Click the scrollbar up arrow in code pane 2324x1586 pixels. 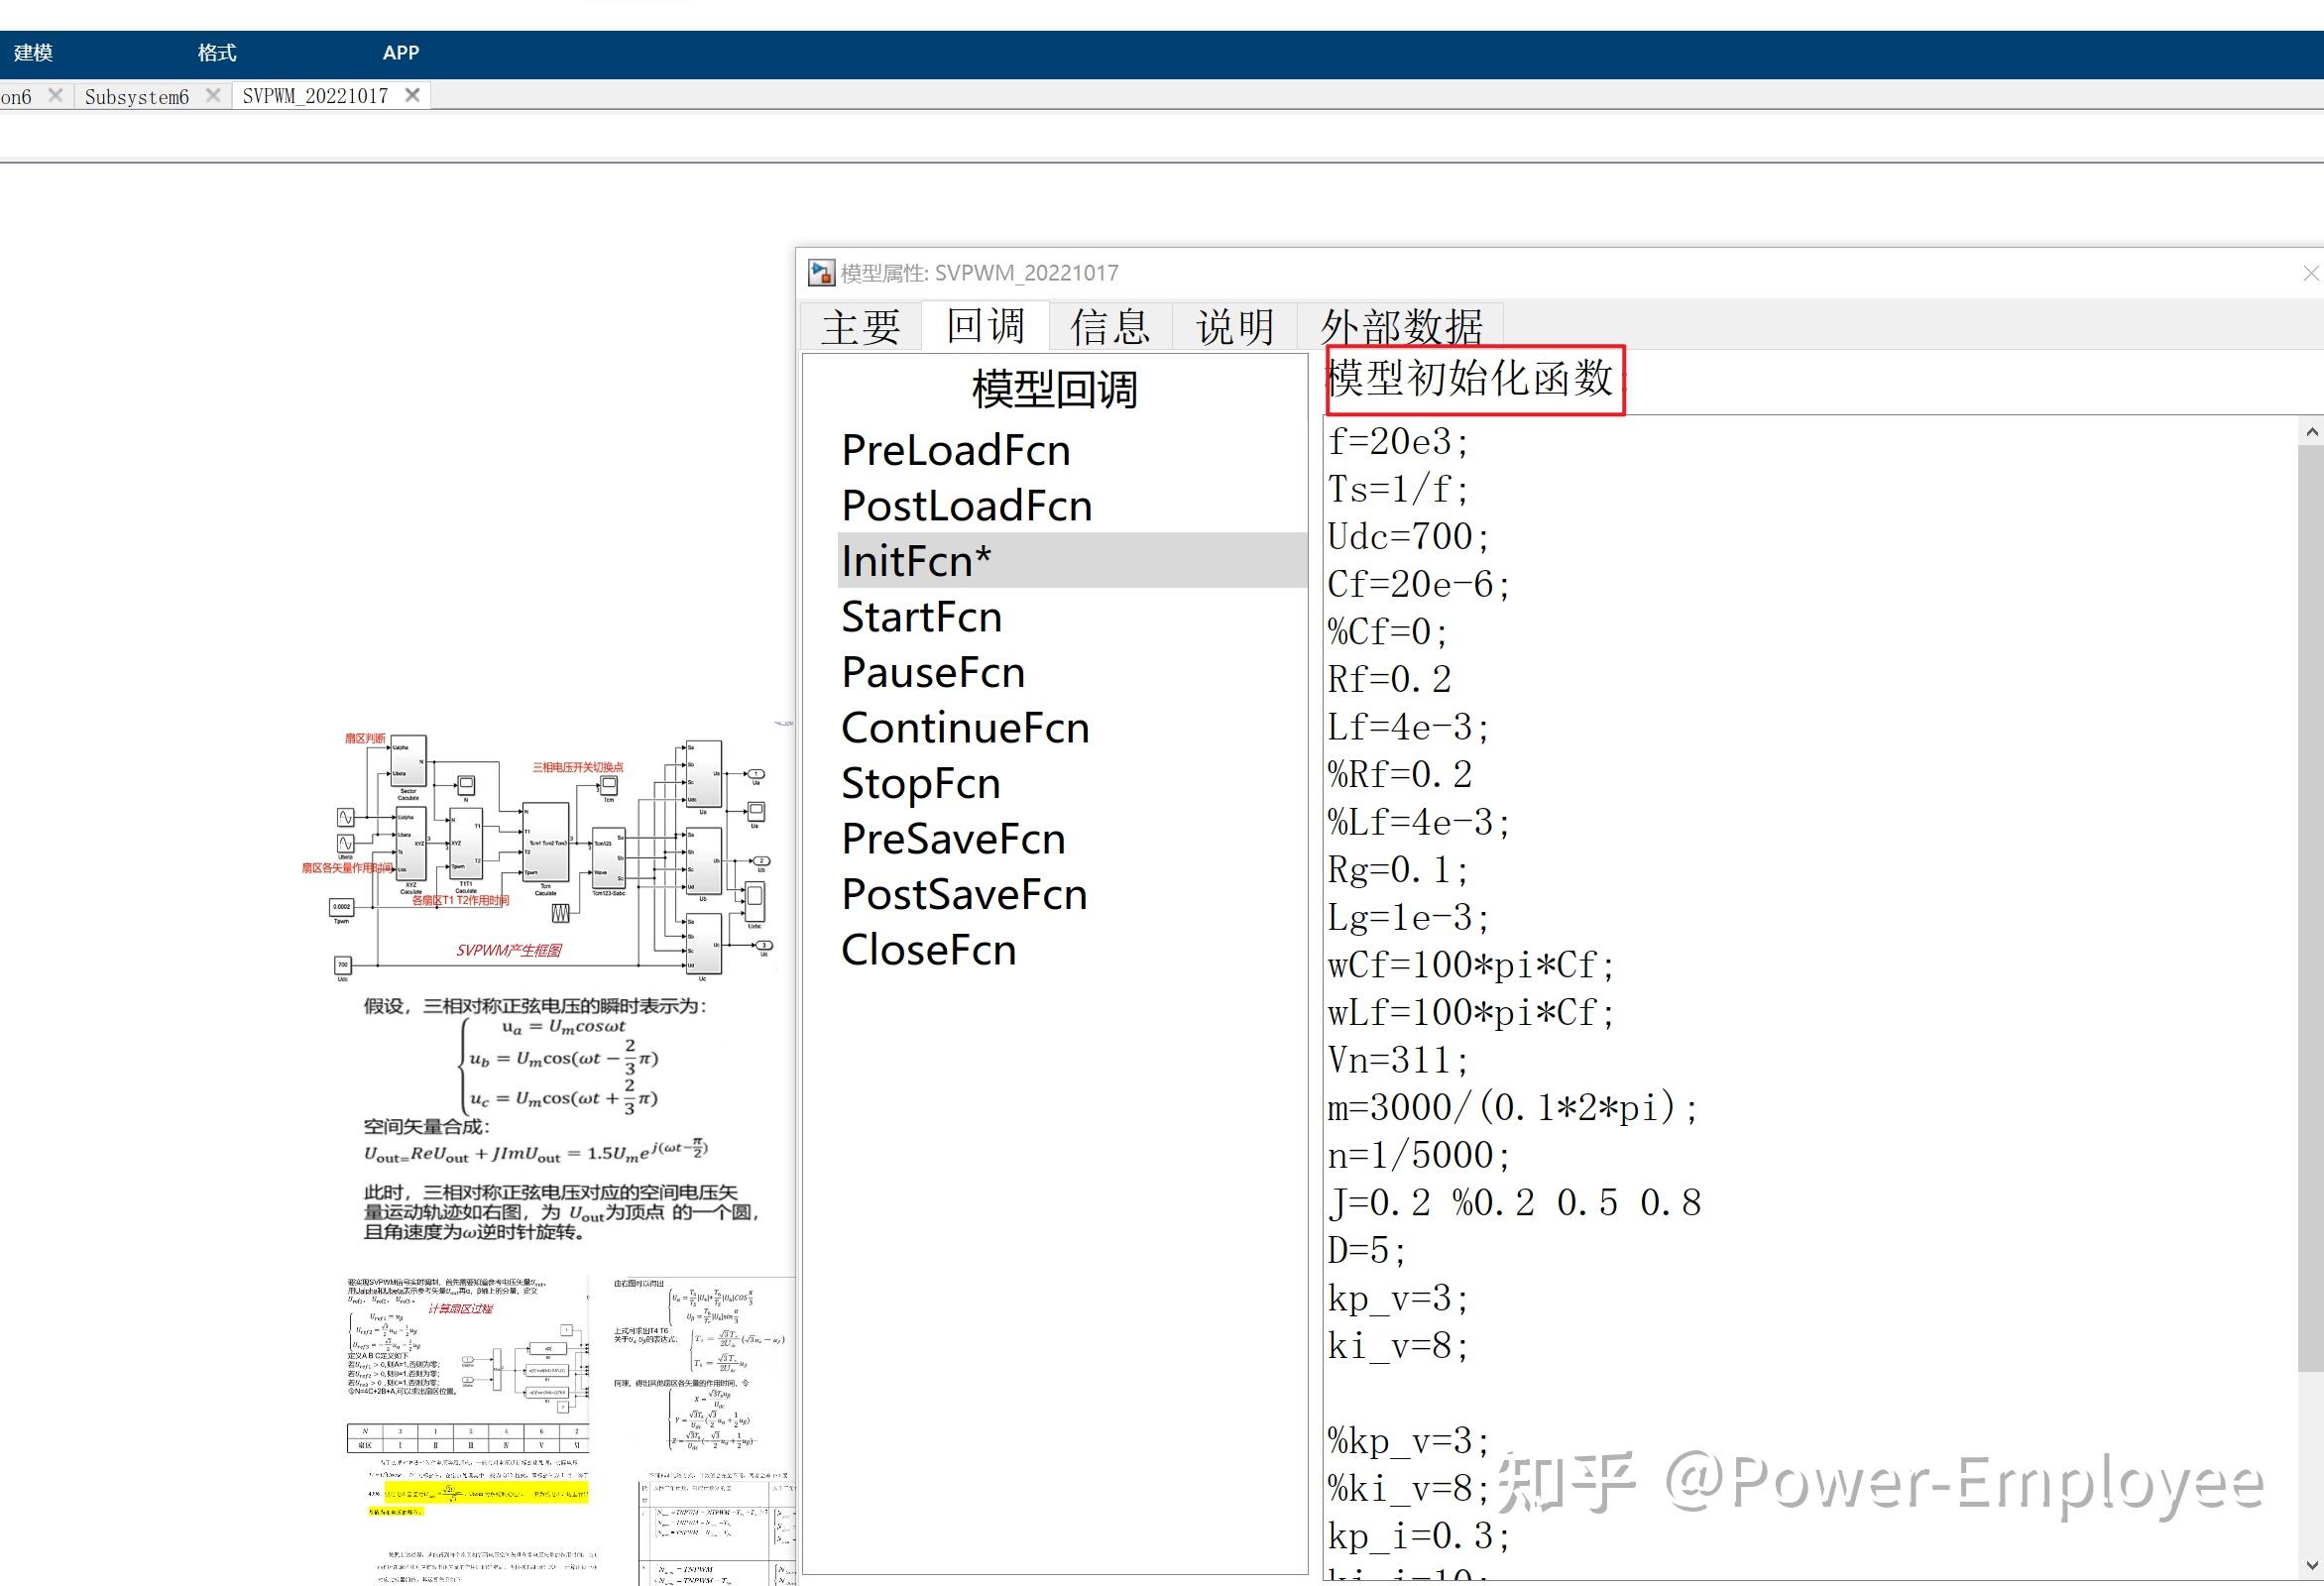tap(2311, 432)
